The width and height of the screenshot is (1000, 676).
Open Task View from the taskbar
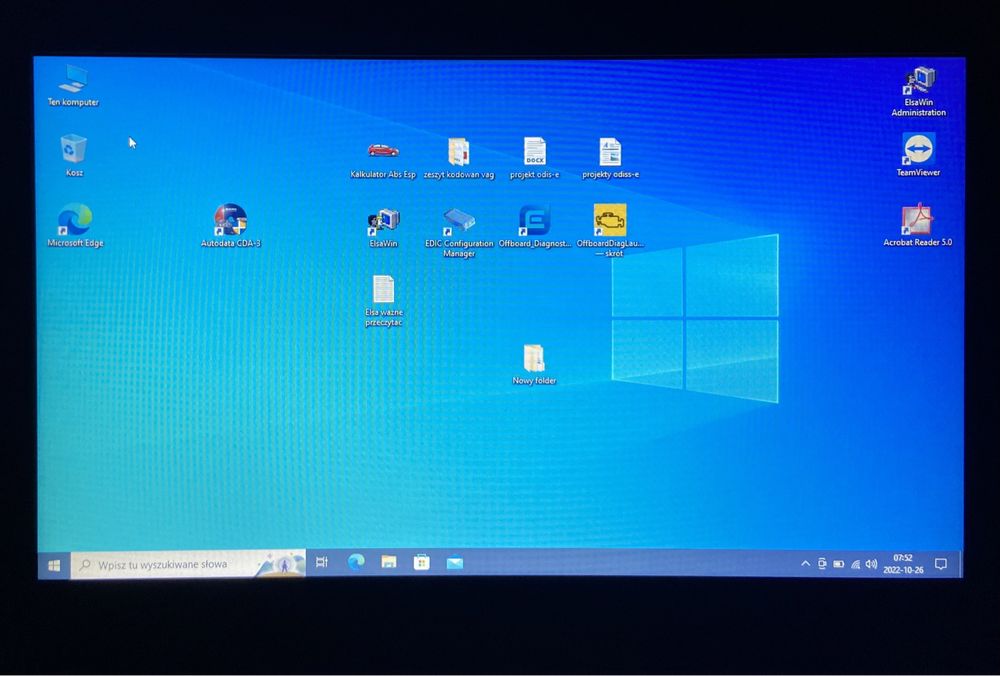point(322,562)
